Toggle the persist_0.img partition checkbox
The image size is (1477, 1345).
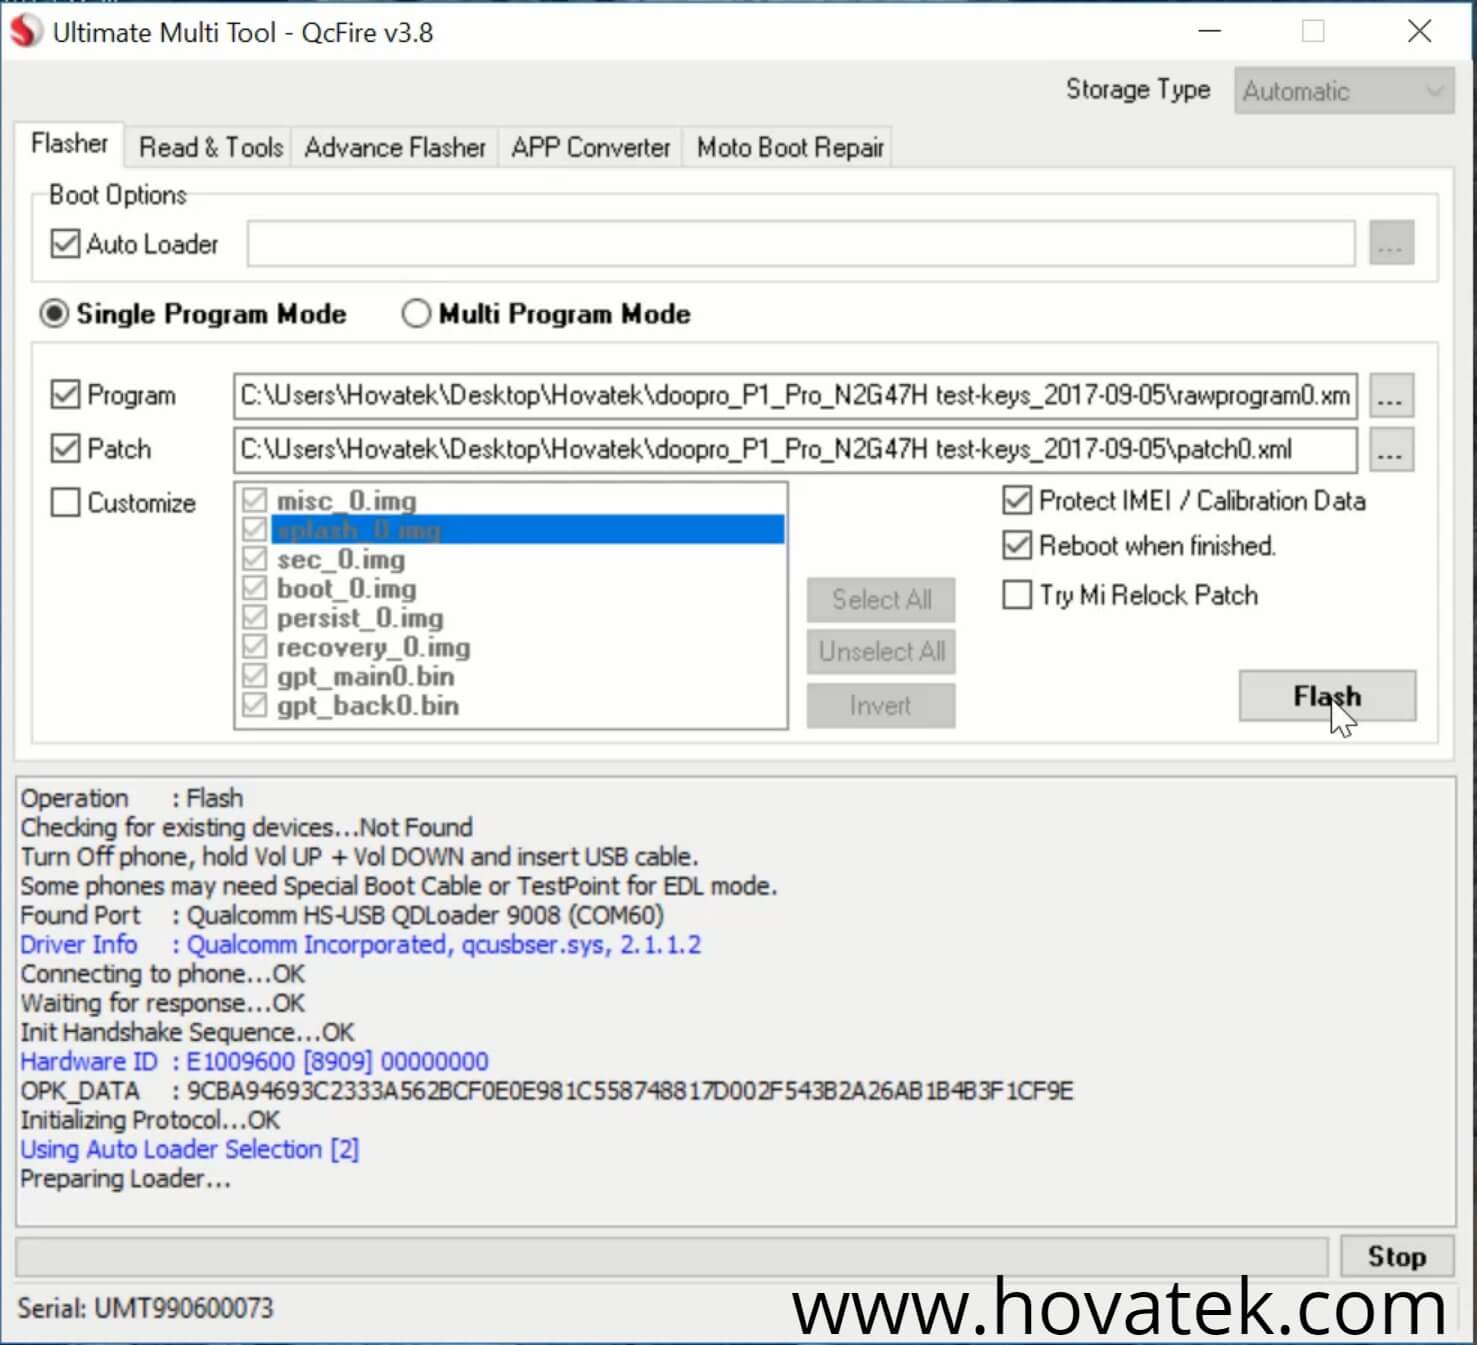[x=255, y=617]
